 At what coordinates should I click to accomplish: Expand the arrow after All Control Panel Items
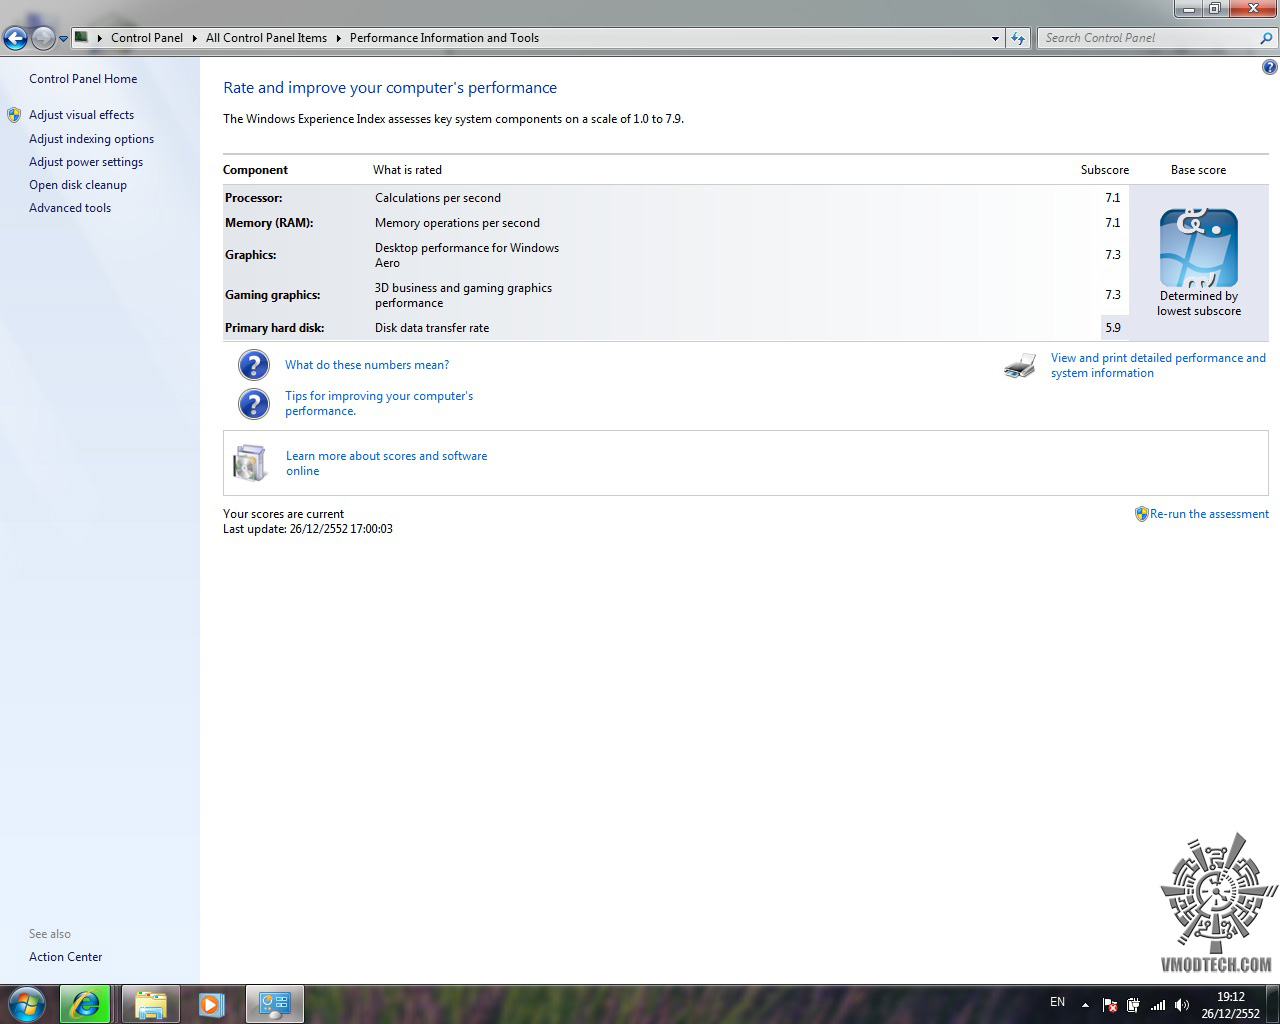[338, 38]
